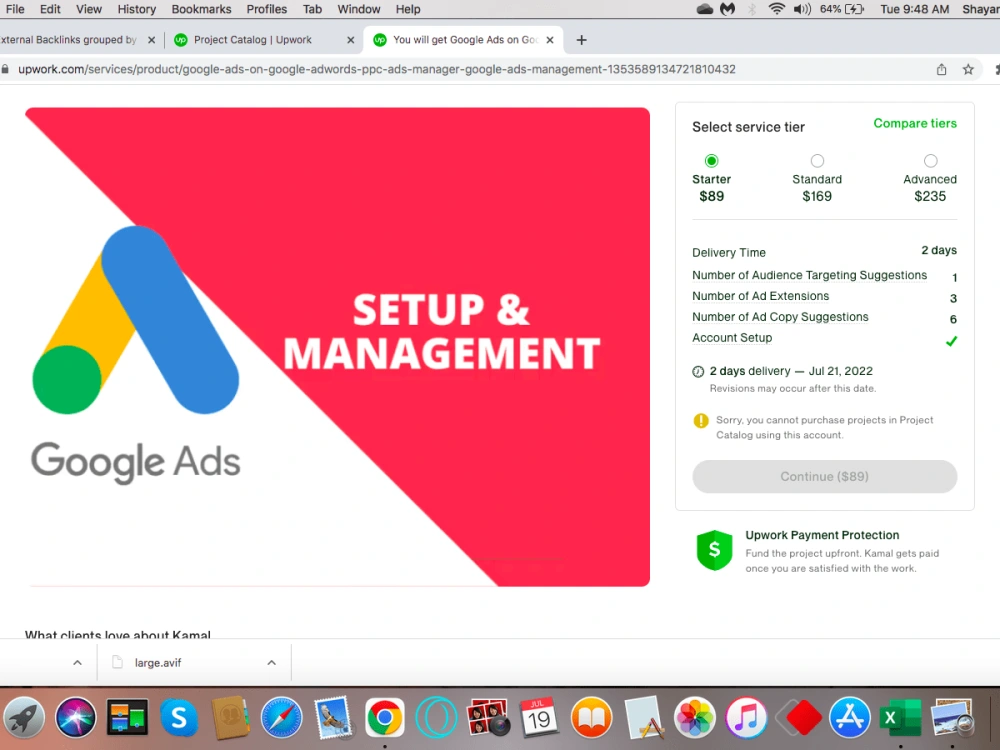This screenshot has width=1000, height=750.
Task: Select the Standard $169 tier
Action: (817, 161)
